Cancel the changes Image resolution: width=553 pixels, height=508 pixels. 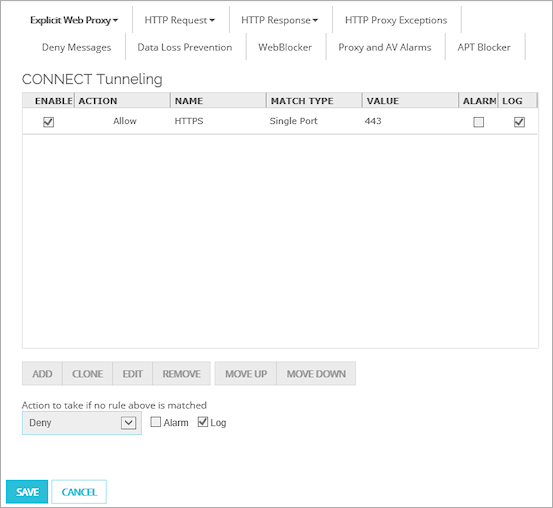click(x=79, y=492)
